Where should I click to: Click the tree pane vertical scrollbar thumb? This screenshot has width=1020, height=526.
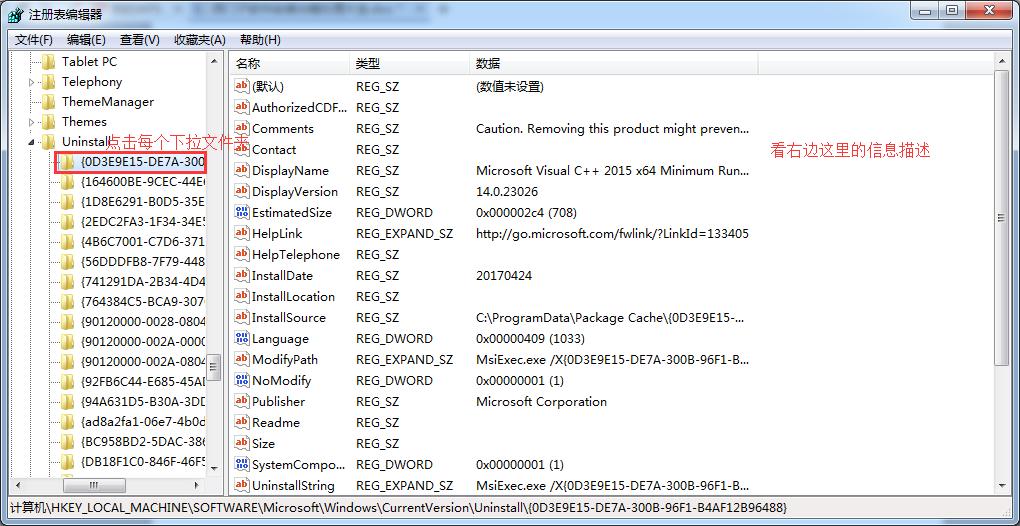coord(214,367)
